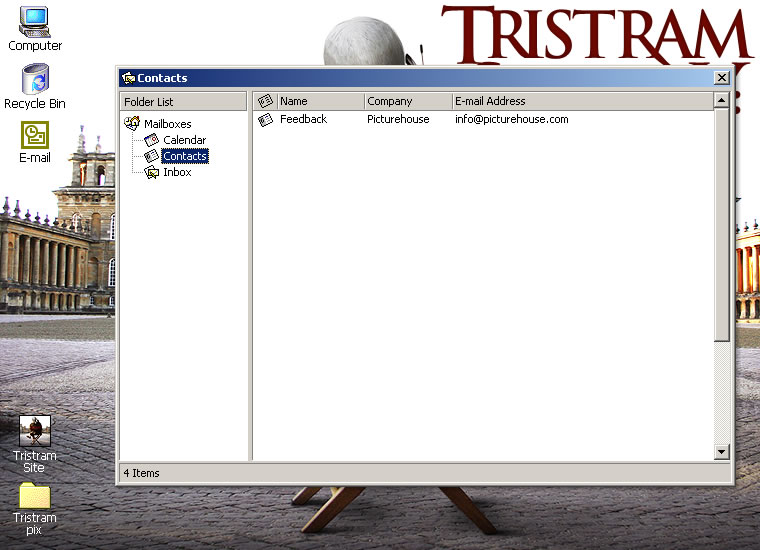
Task: Select the Calendar folder
Action: 185,140
